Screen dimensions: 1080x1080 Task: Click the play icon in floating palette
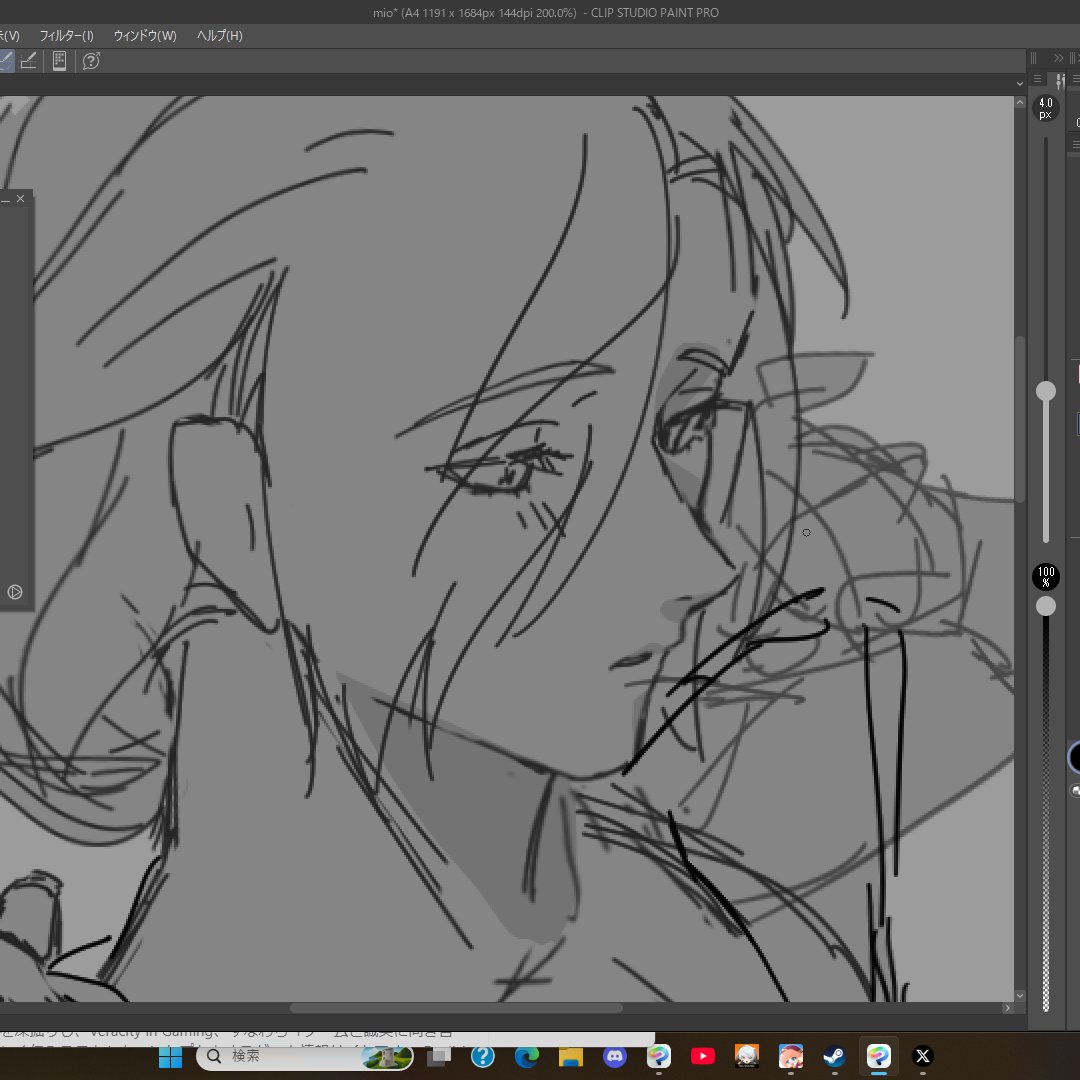[14, 592]
